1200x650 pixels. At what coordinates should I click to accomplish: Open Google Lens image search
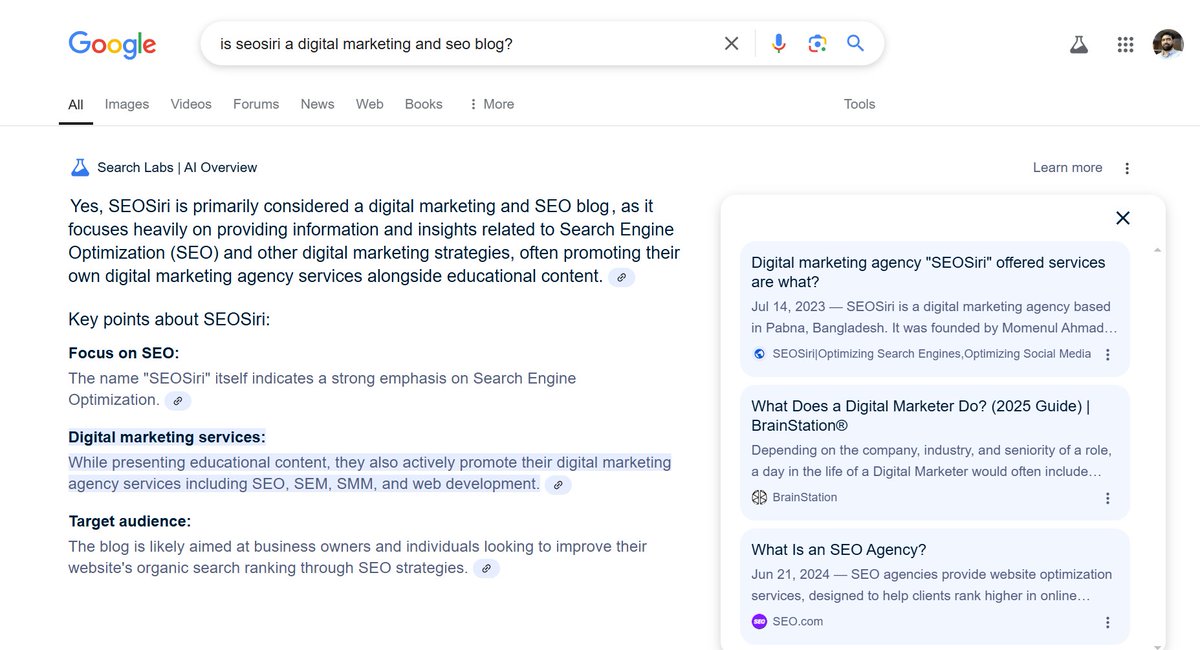coord(816,43)
